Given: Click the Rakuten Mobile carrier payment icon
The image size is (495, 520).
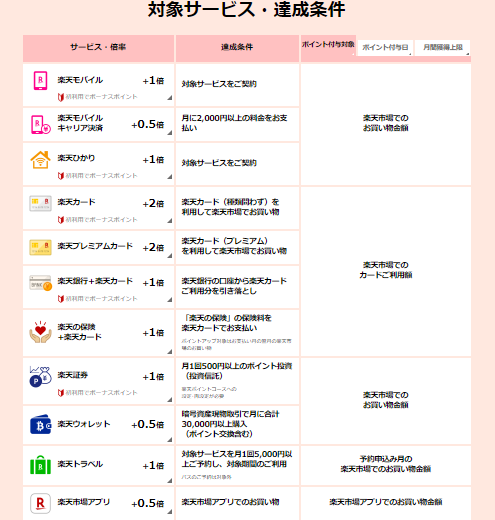Looking at the screenshot, I should pos(40,125).
